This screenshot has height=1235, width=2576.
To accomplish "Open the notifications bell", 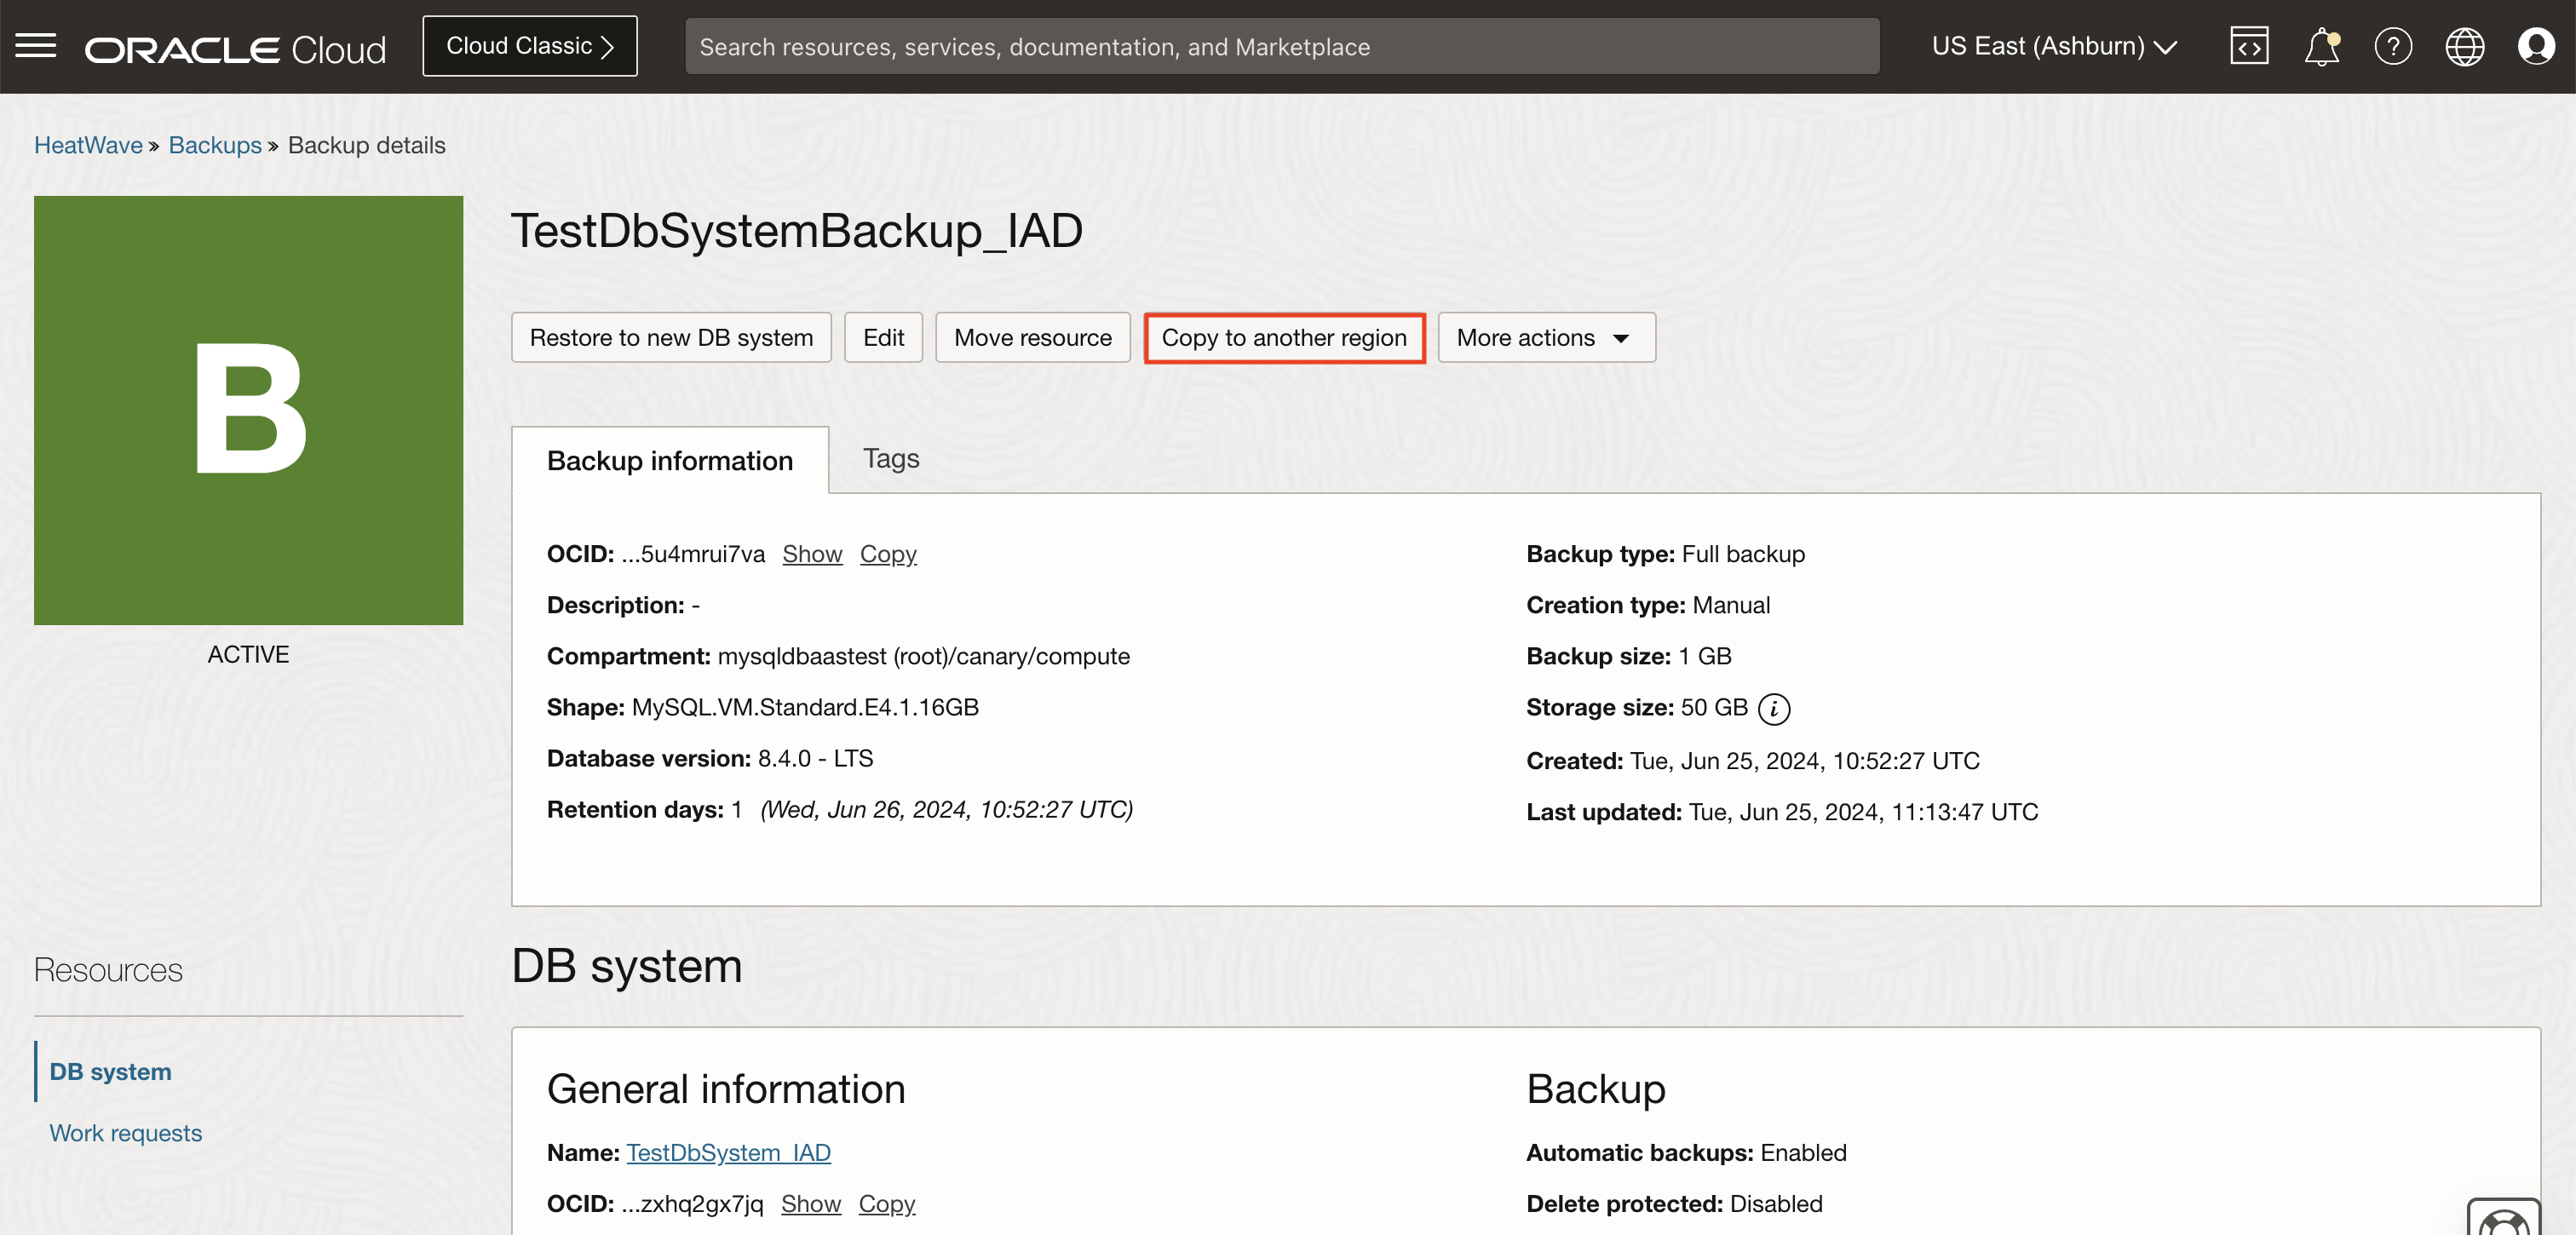I will (x=2321, y=46).
